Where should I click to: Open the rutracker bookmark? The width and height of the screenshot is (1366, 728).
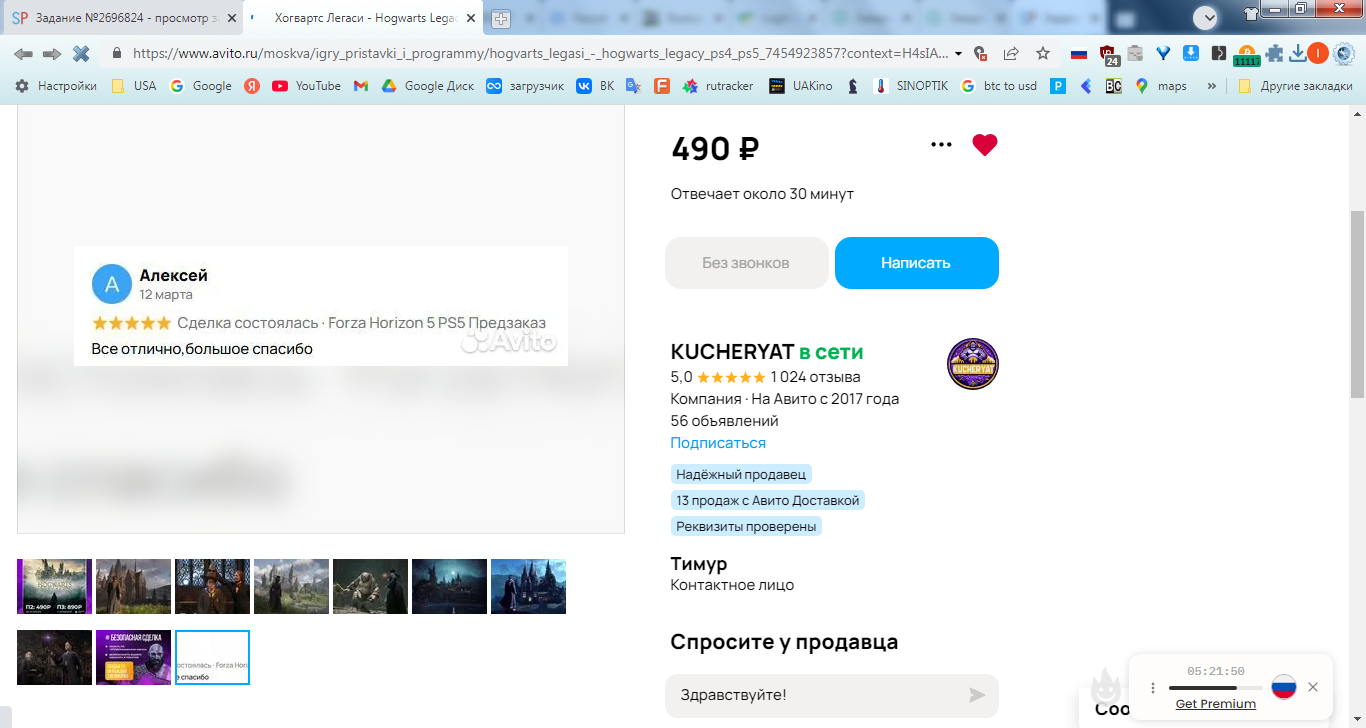(x=718, y=86)
